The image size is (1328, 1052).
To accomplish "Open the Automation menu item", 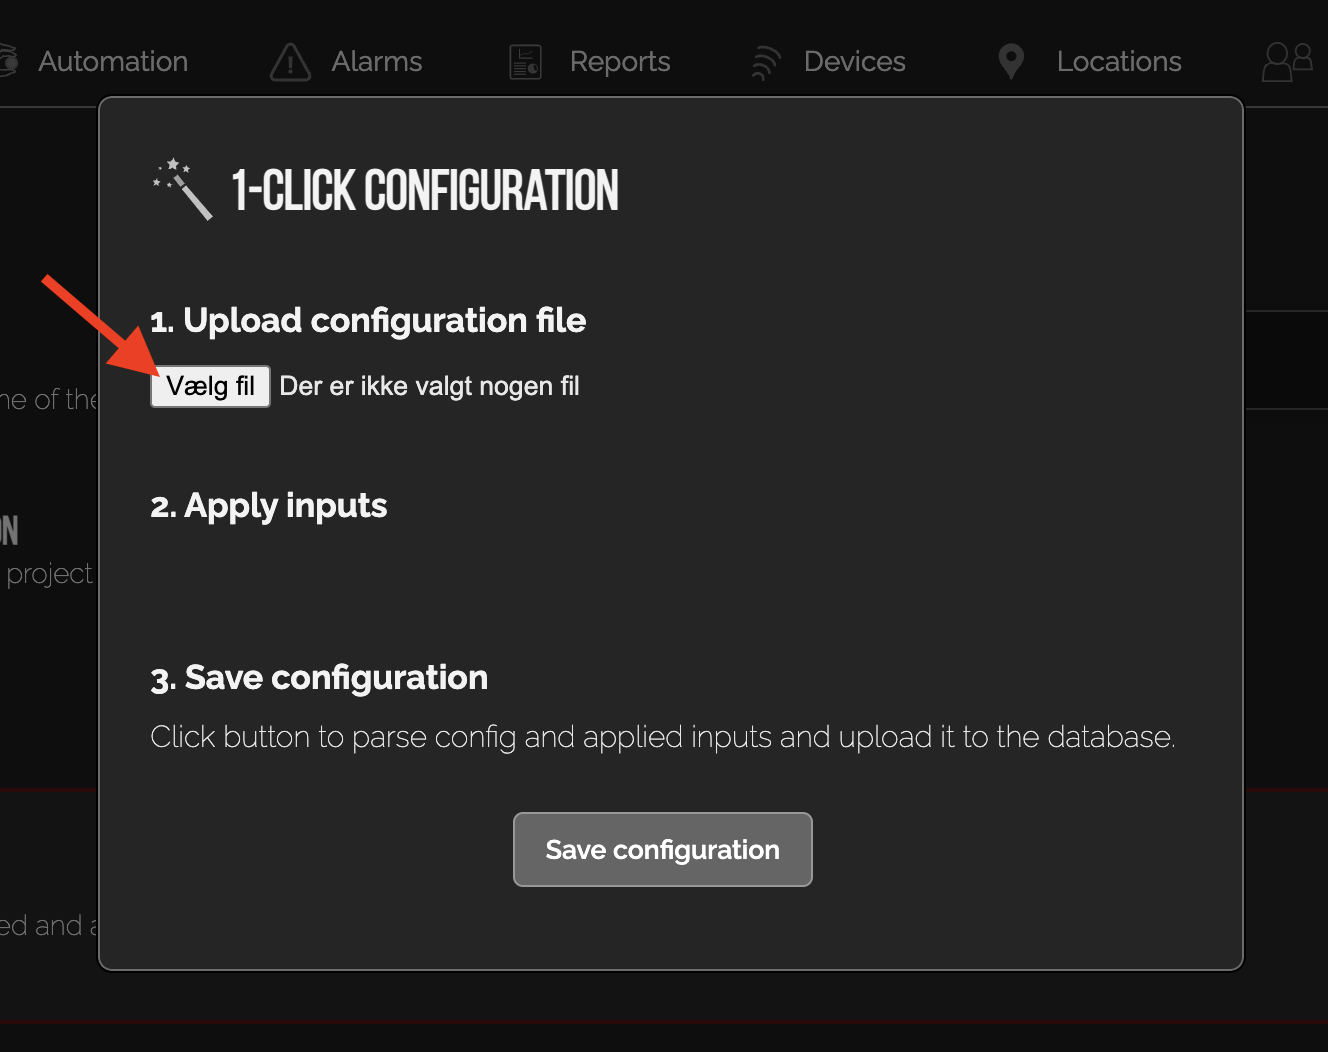I will [x=113, y=61].
